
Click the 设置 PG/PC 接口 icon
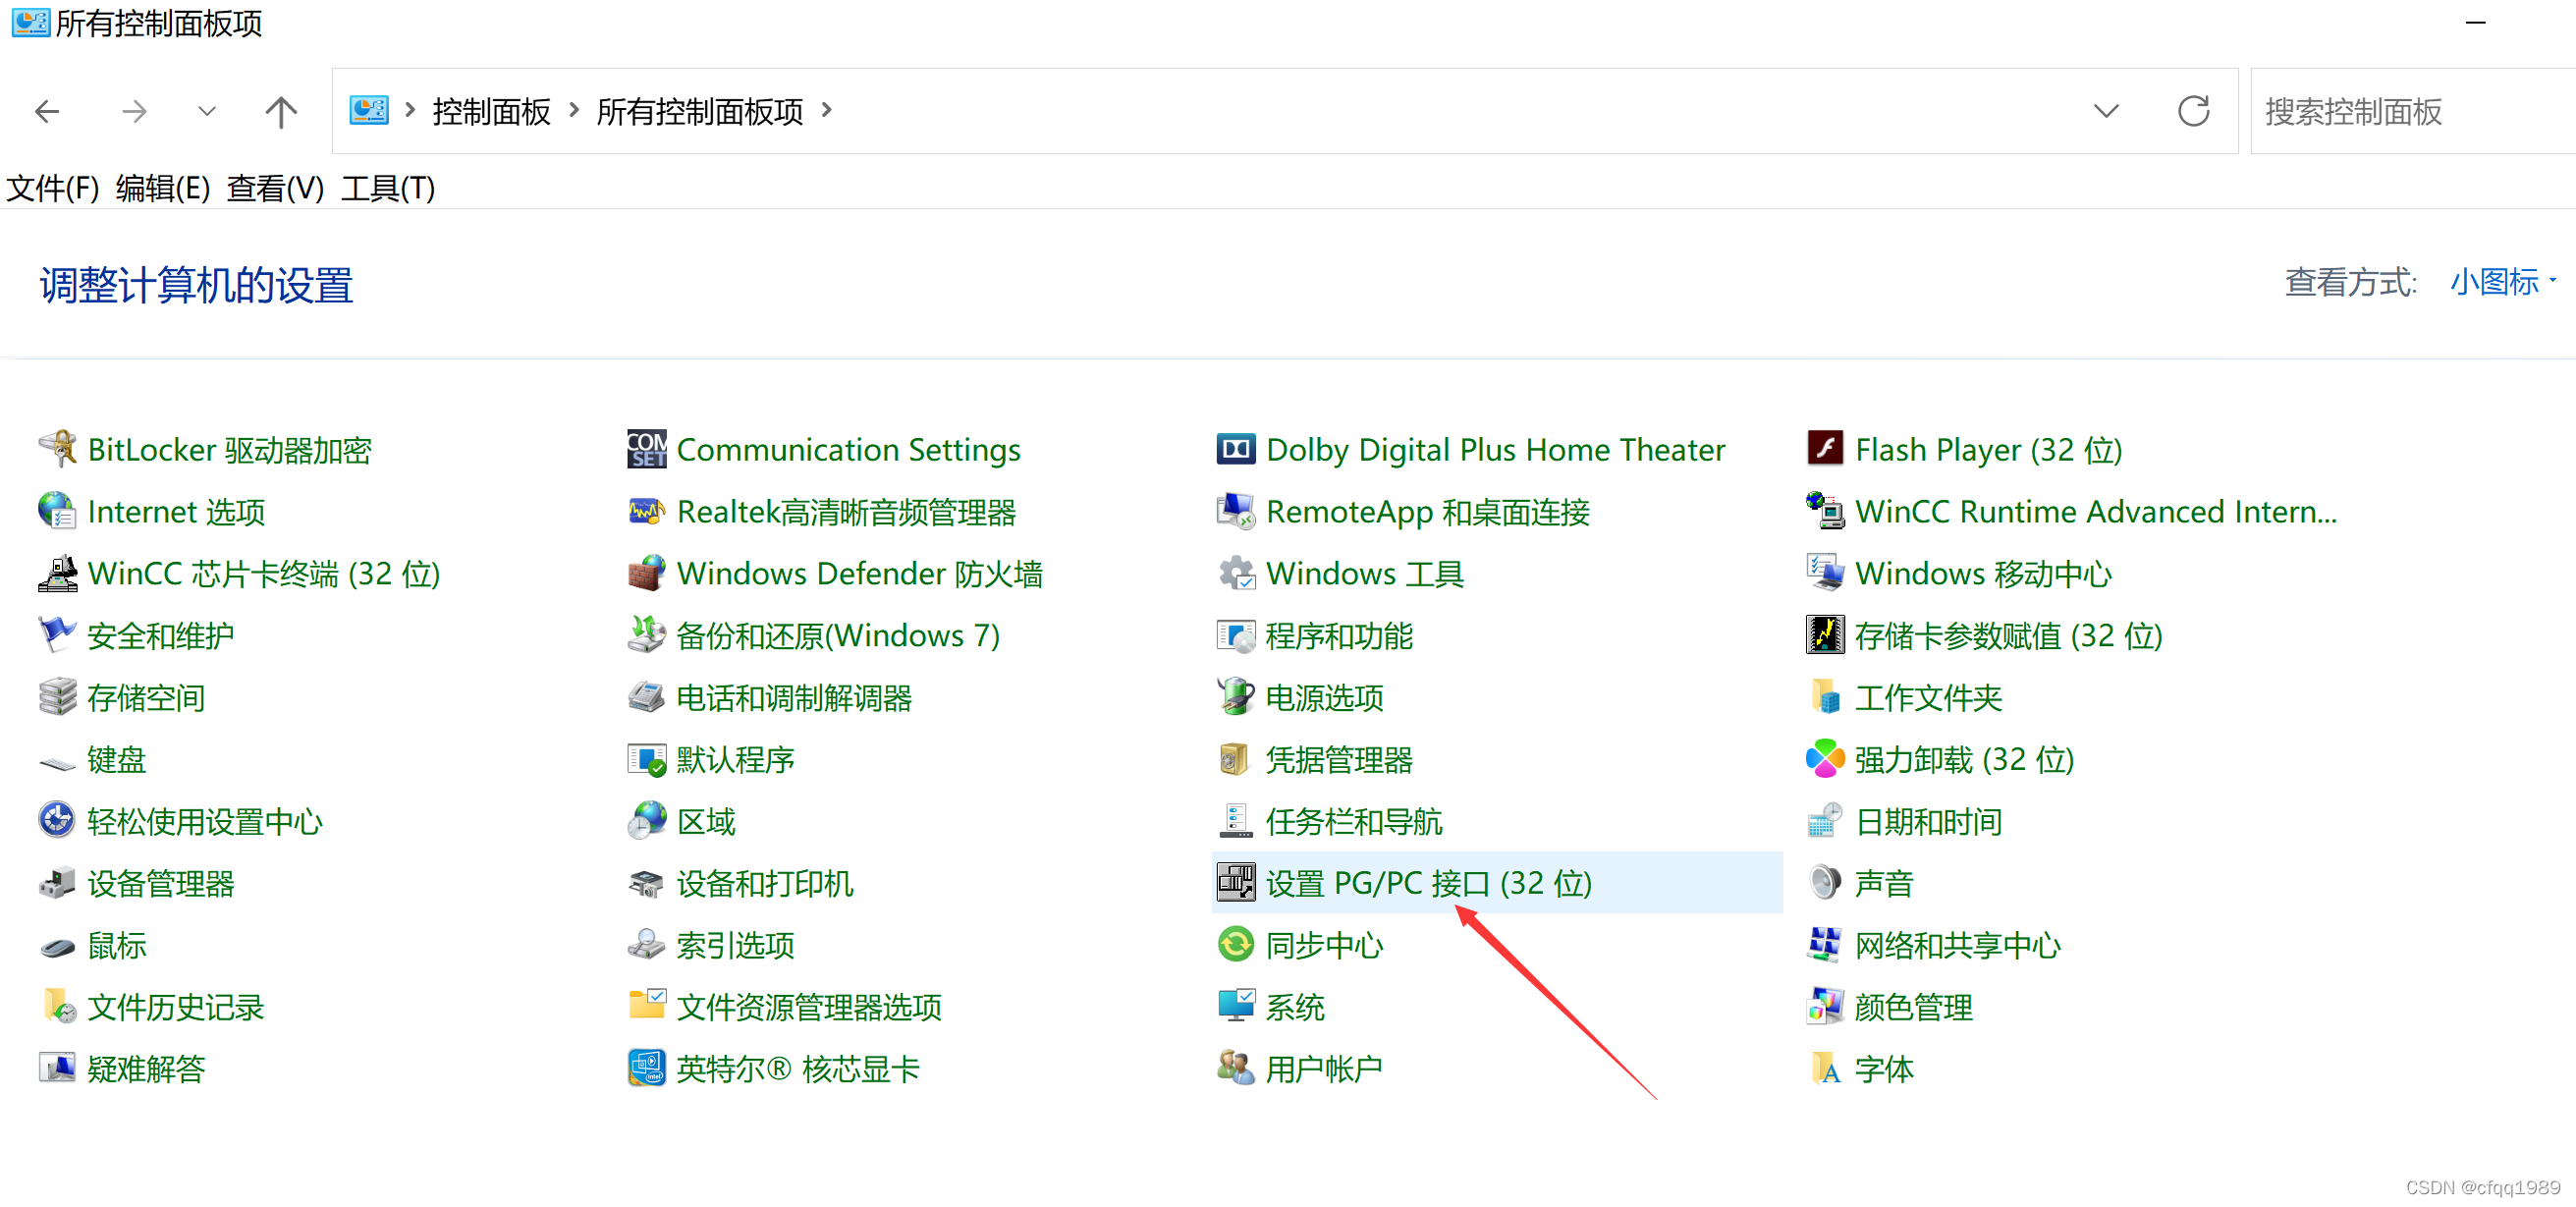[x=1236, y=883]
